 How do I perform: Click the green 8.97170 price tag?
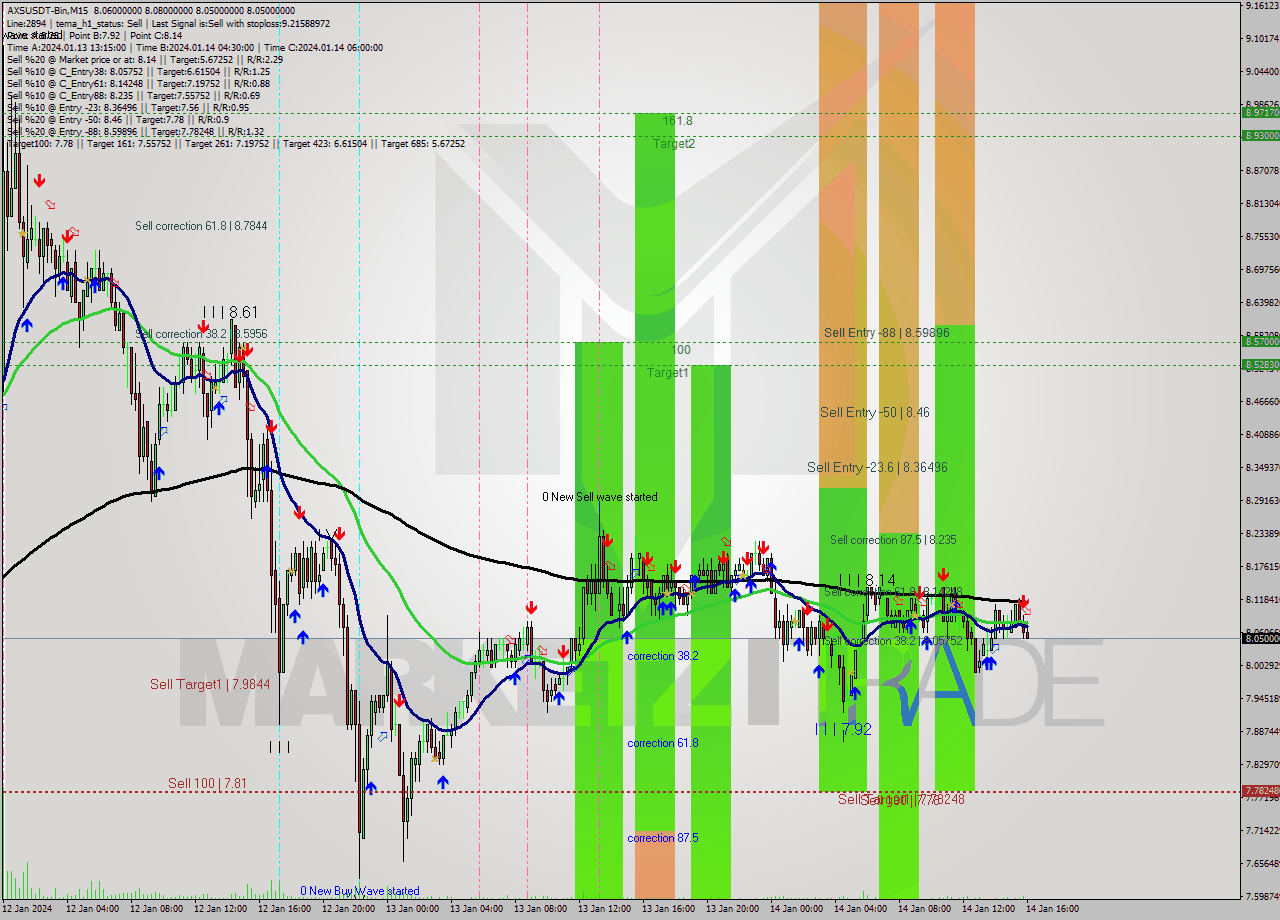pos(1261,113)
